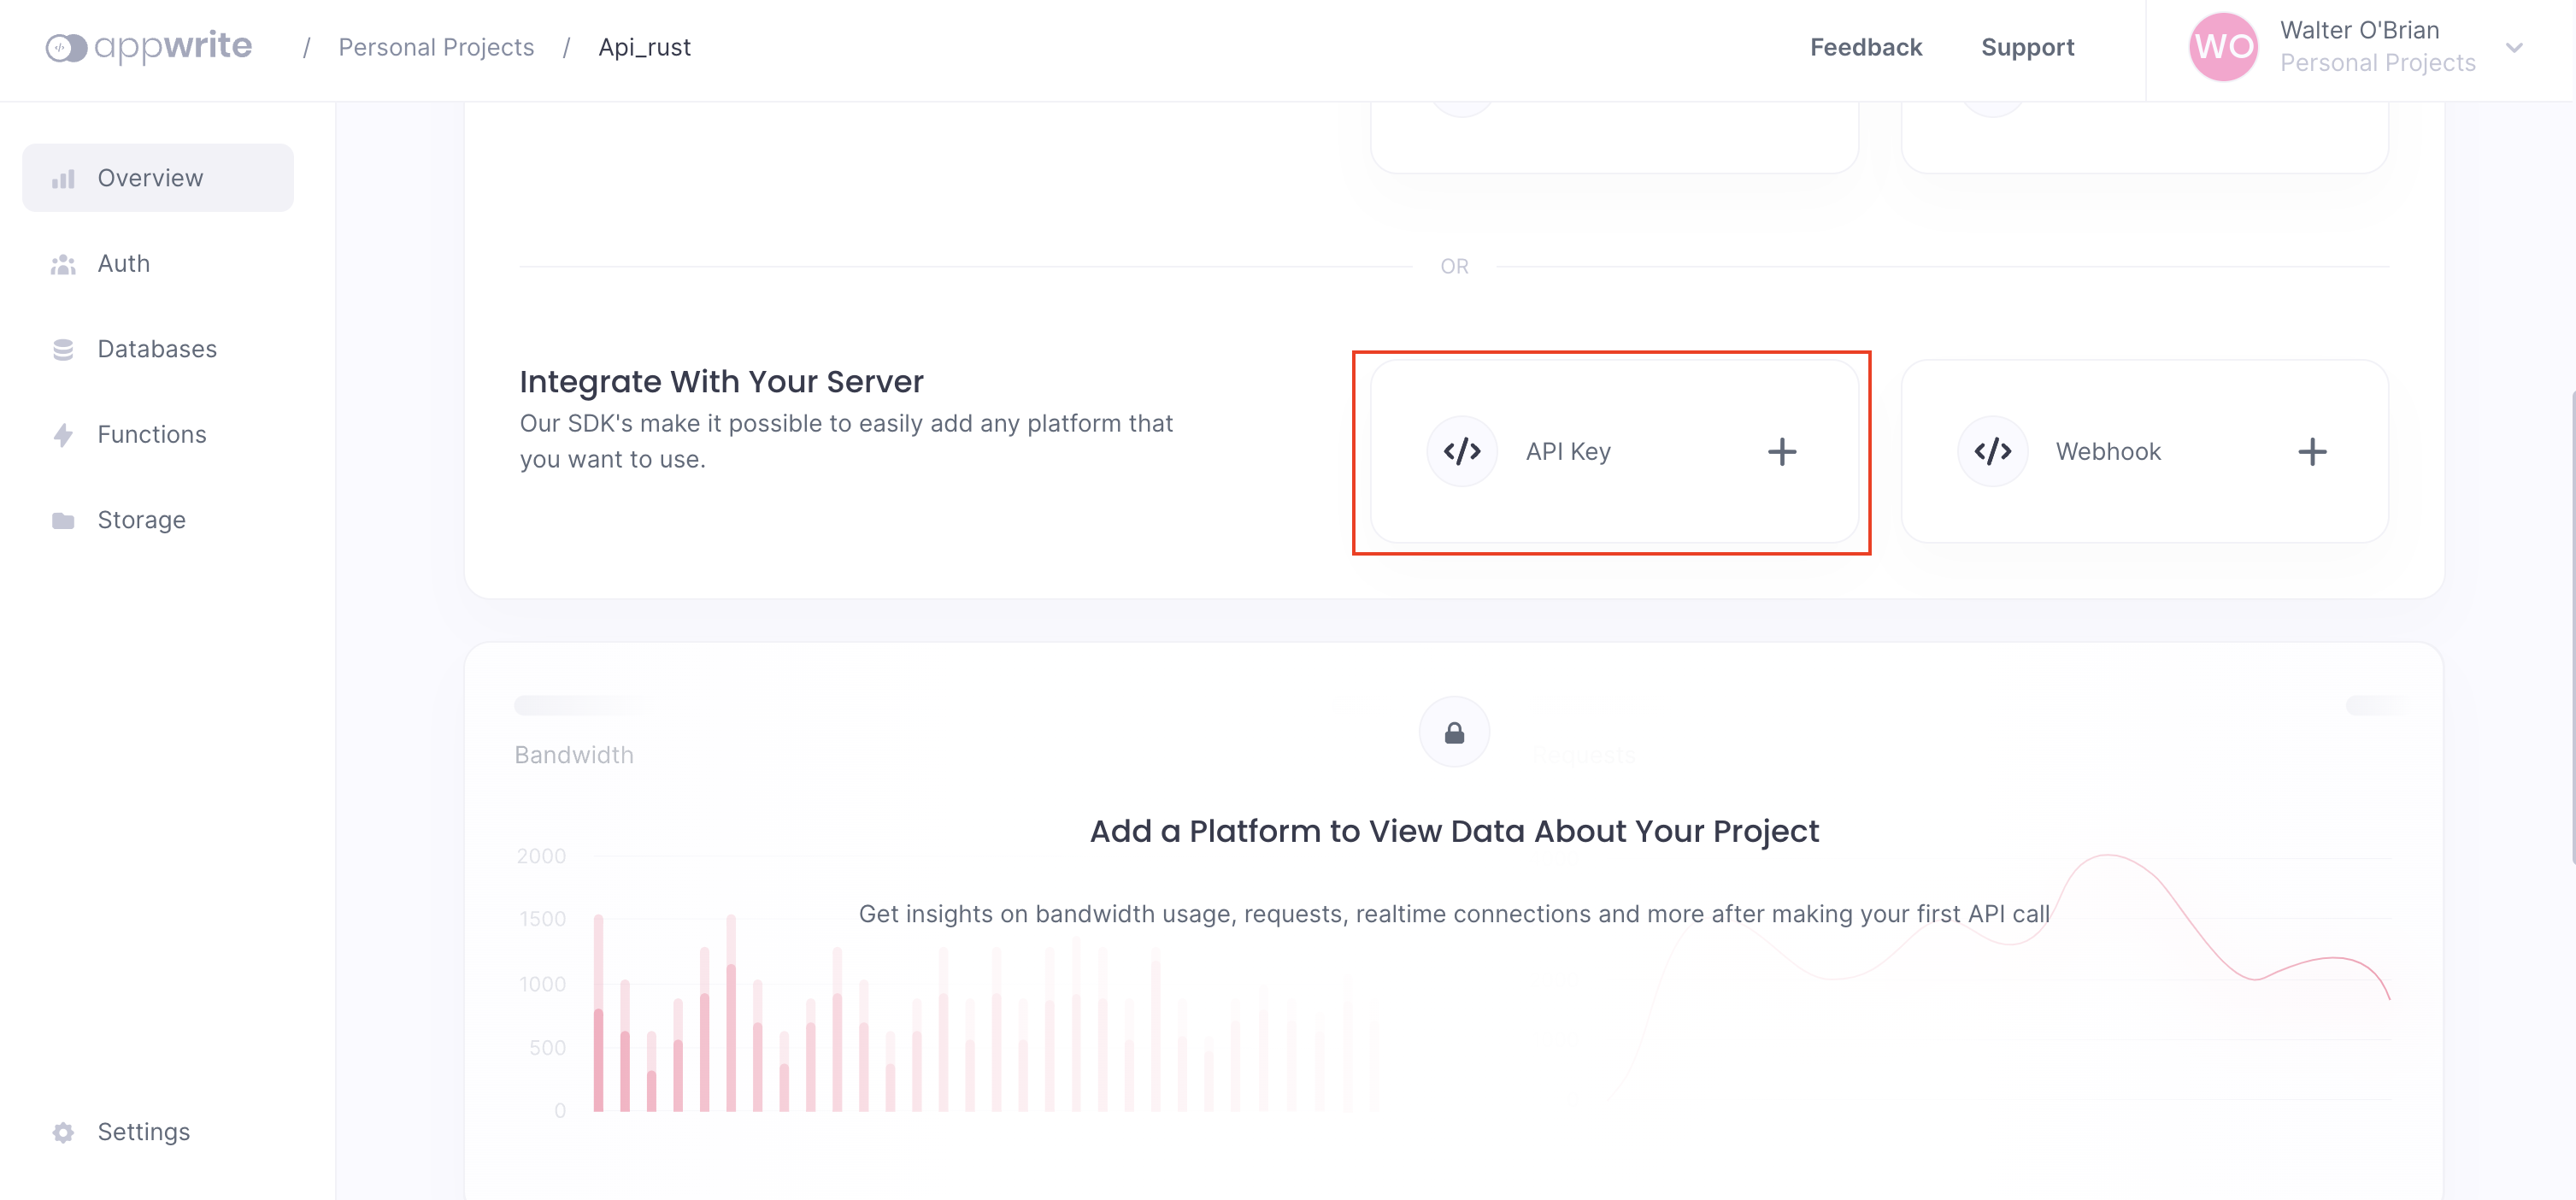Click the API Key code icon
Screen dimensions: 2576x1200
point(1462,451)
